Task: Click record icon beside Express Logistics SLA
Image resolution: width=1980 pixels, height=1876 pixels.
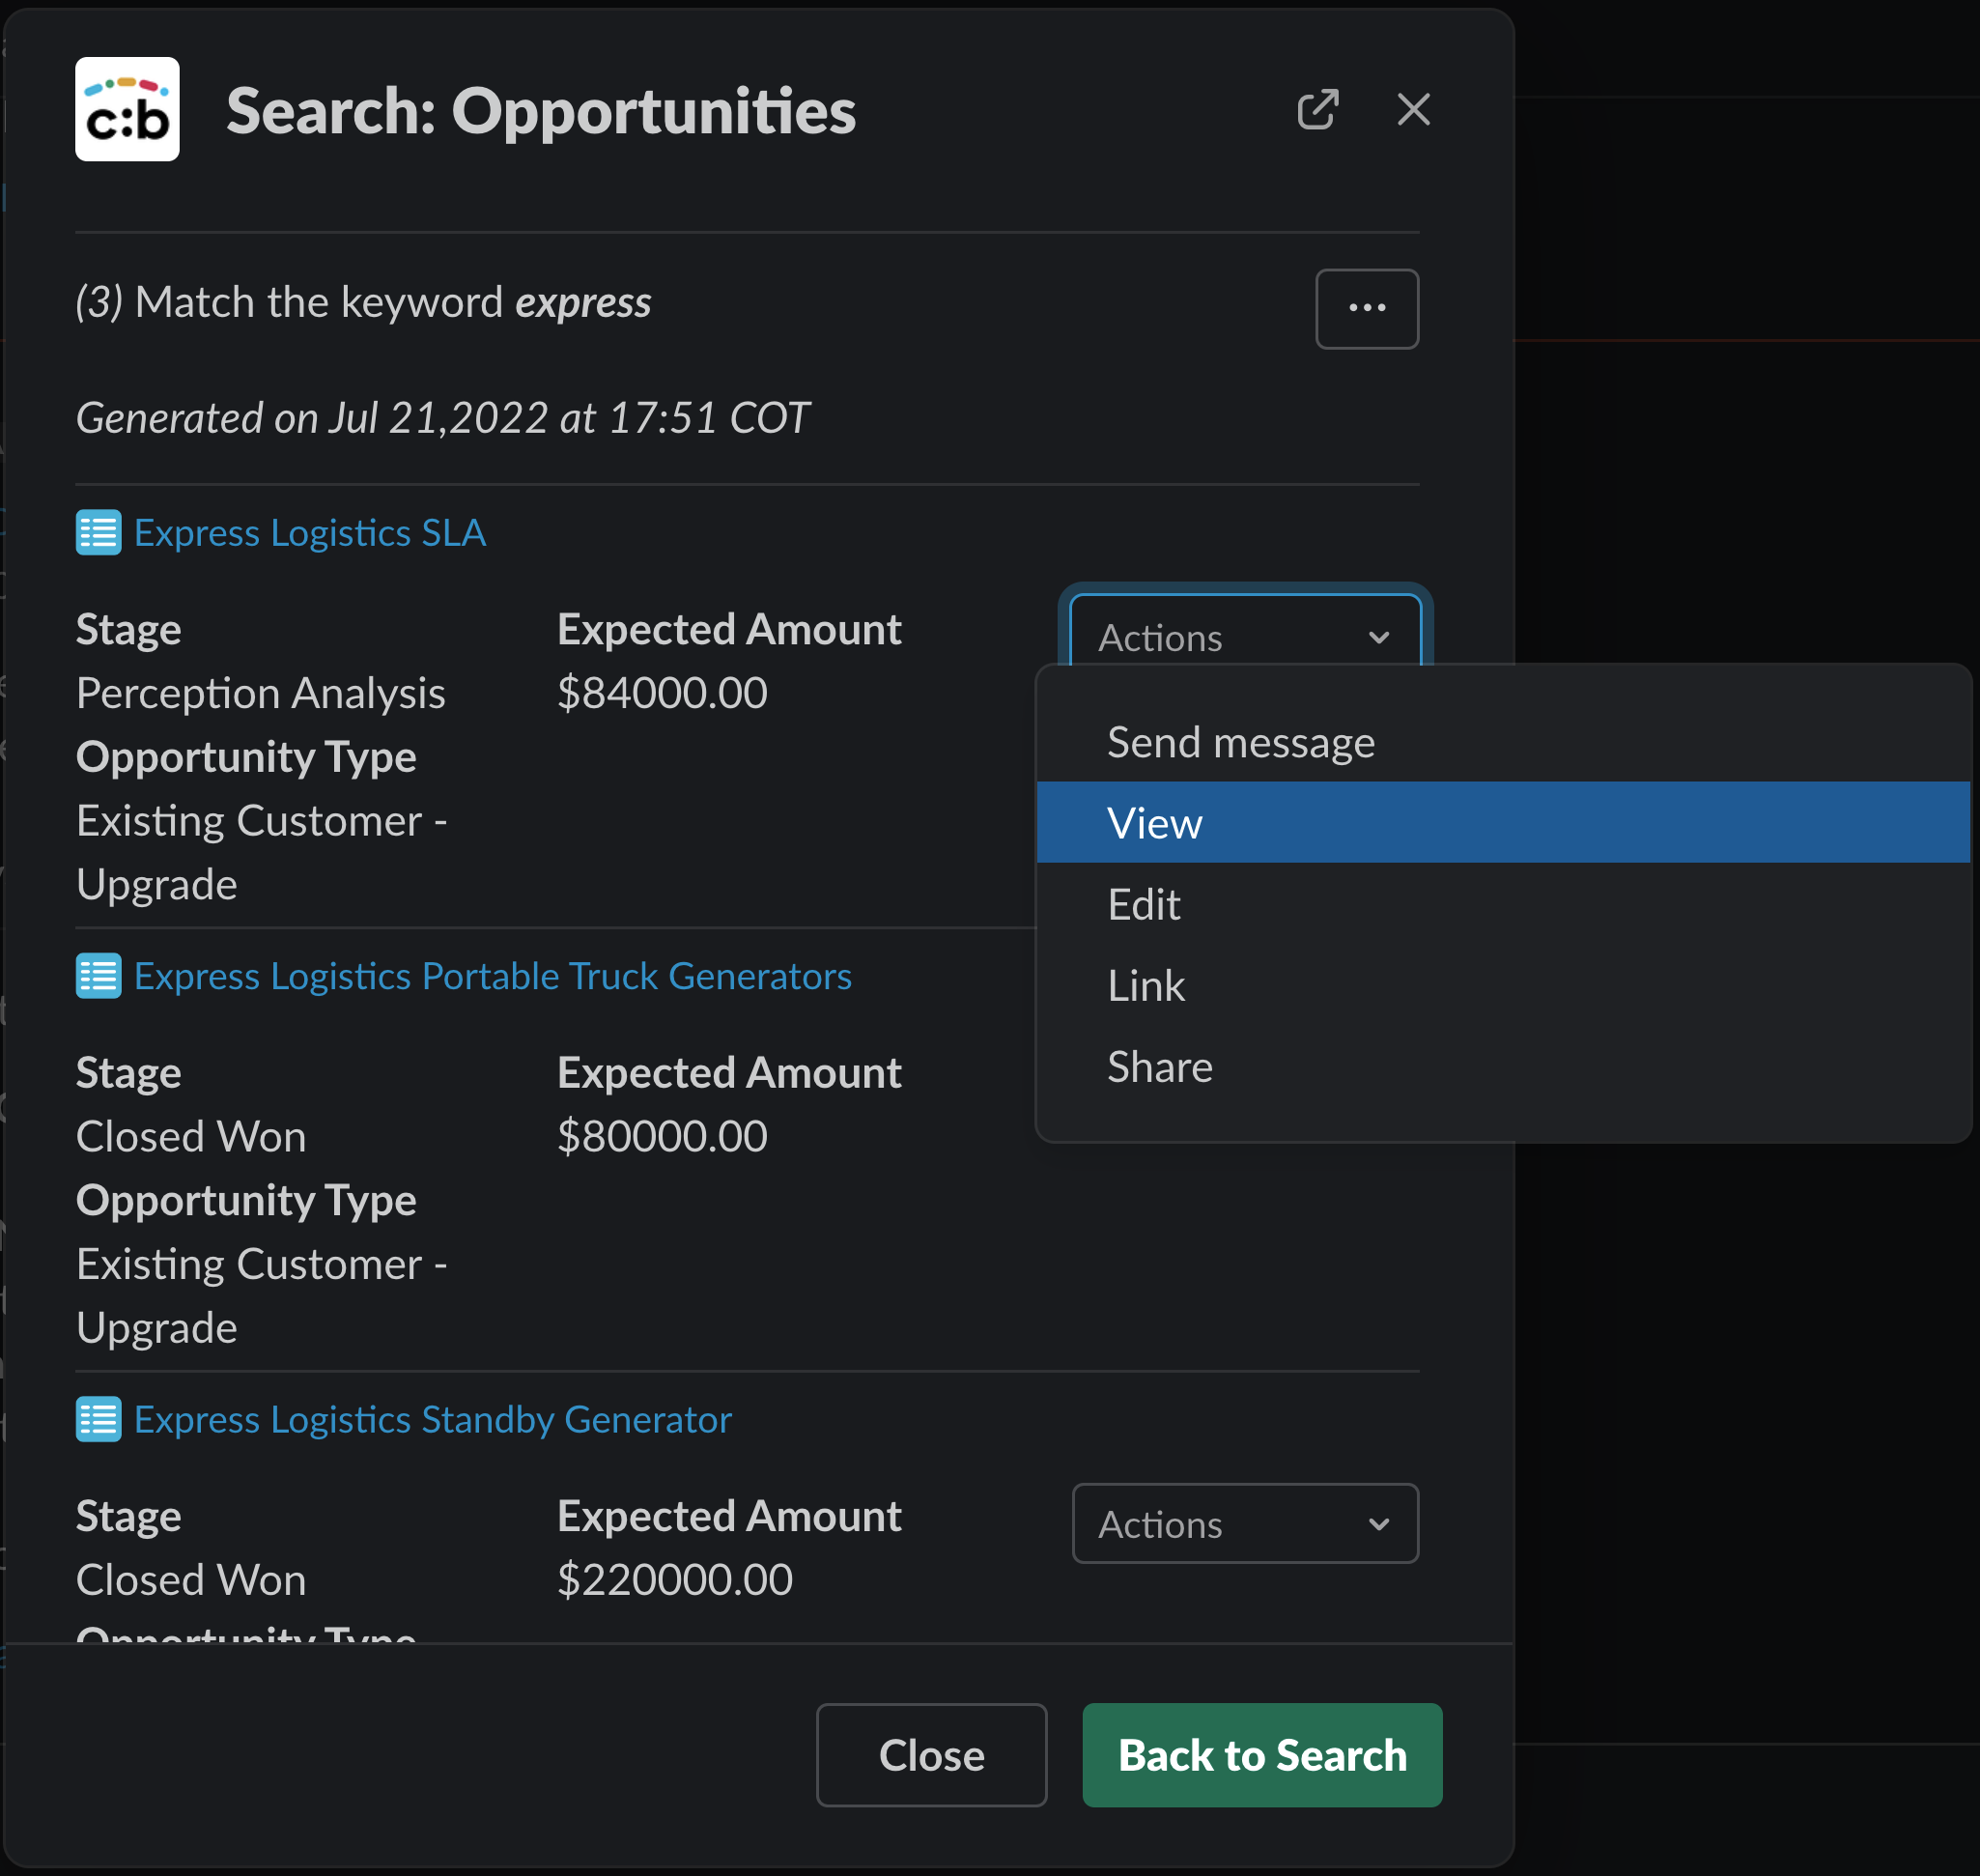Action: 98,532
